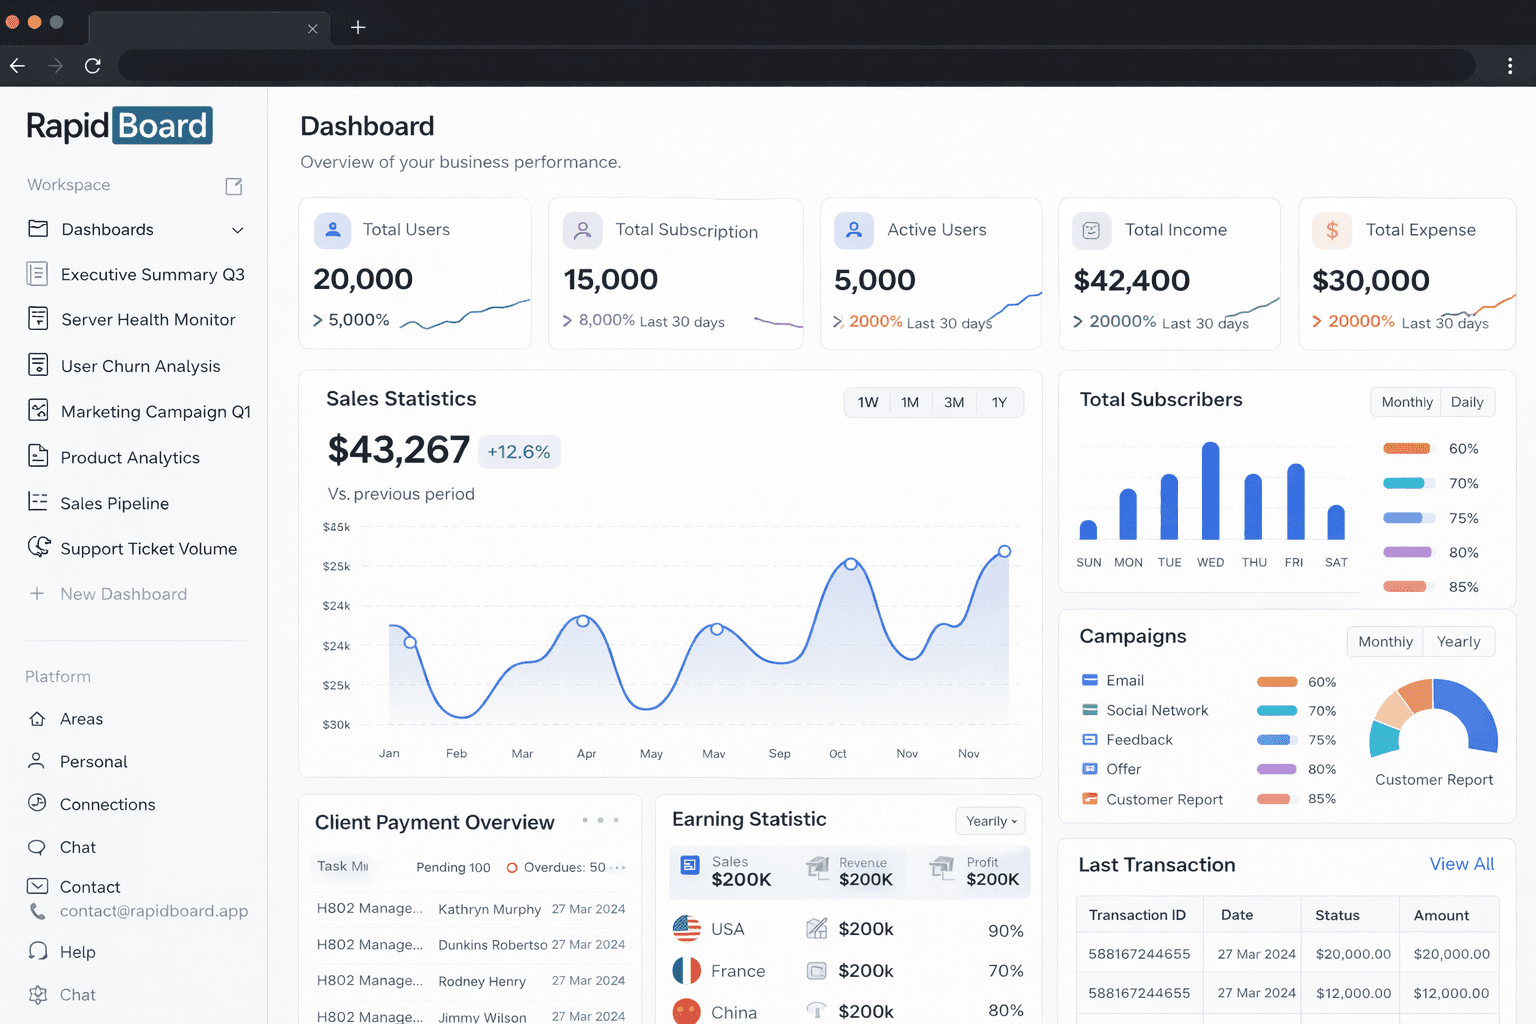This screenshot has width=1536, height=1024.
Task: Click the Total Expense dollar icon
Action: click(1332, 230)
